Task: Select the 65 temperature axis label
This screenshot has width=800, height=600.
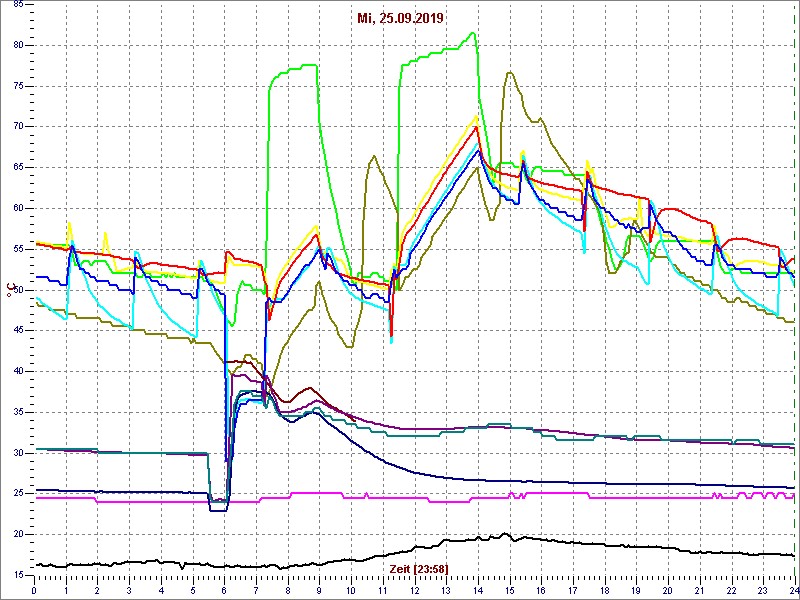Action: coord(18,168)
